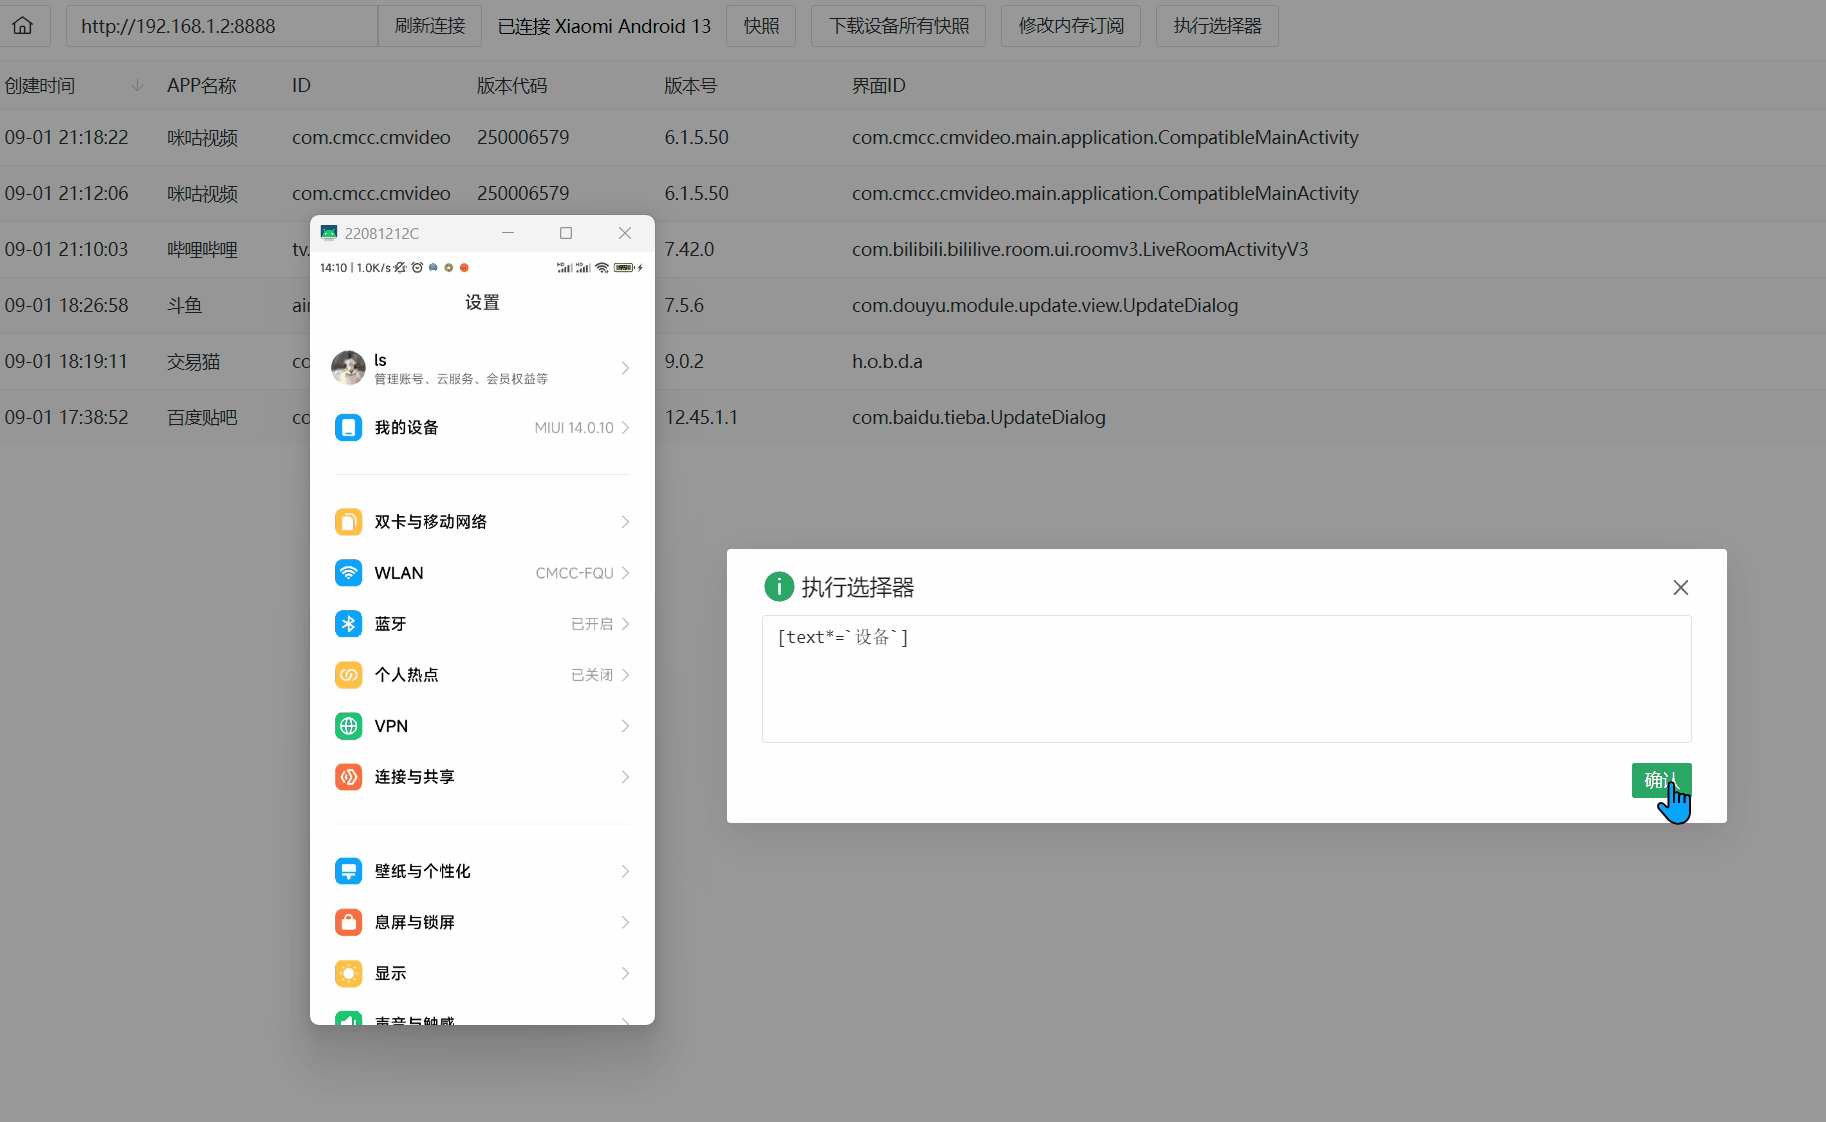Click the info icon in 执行选择器 dialog

(779, 587)
